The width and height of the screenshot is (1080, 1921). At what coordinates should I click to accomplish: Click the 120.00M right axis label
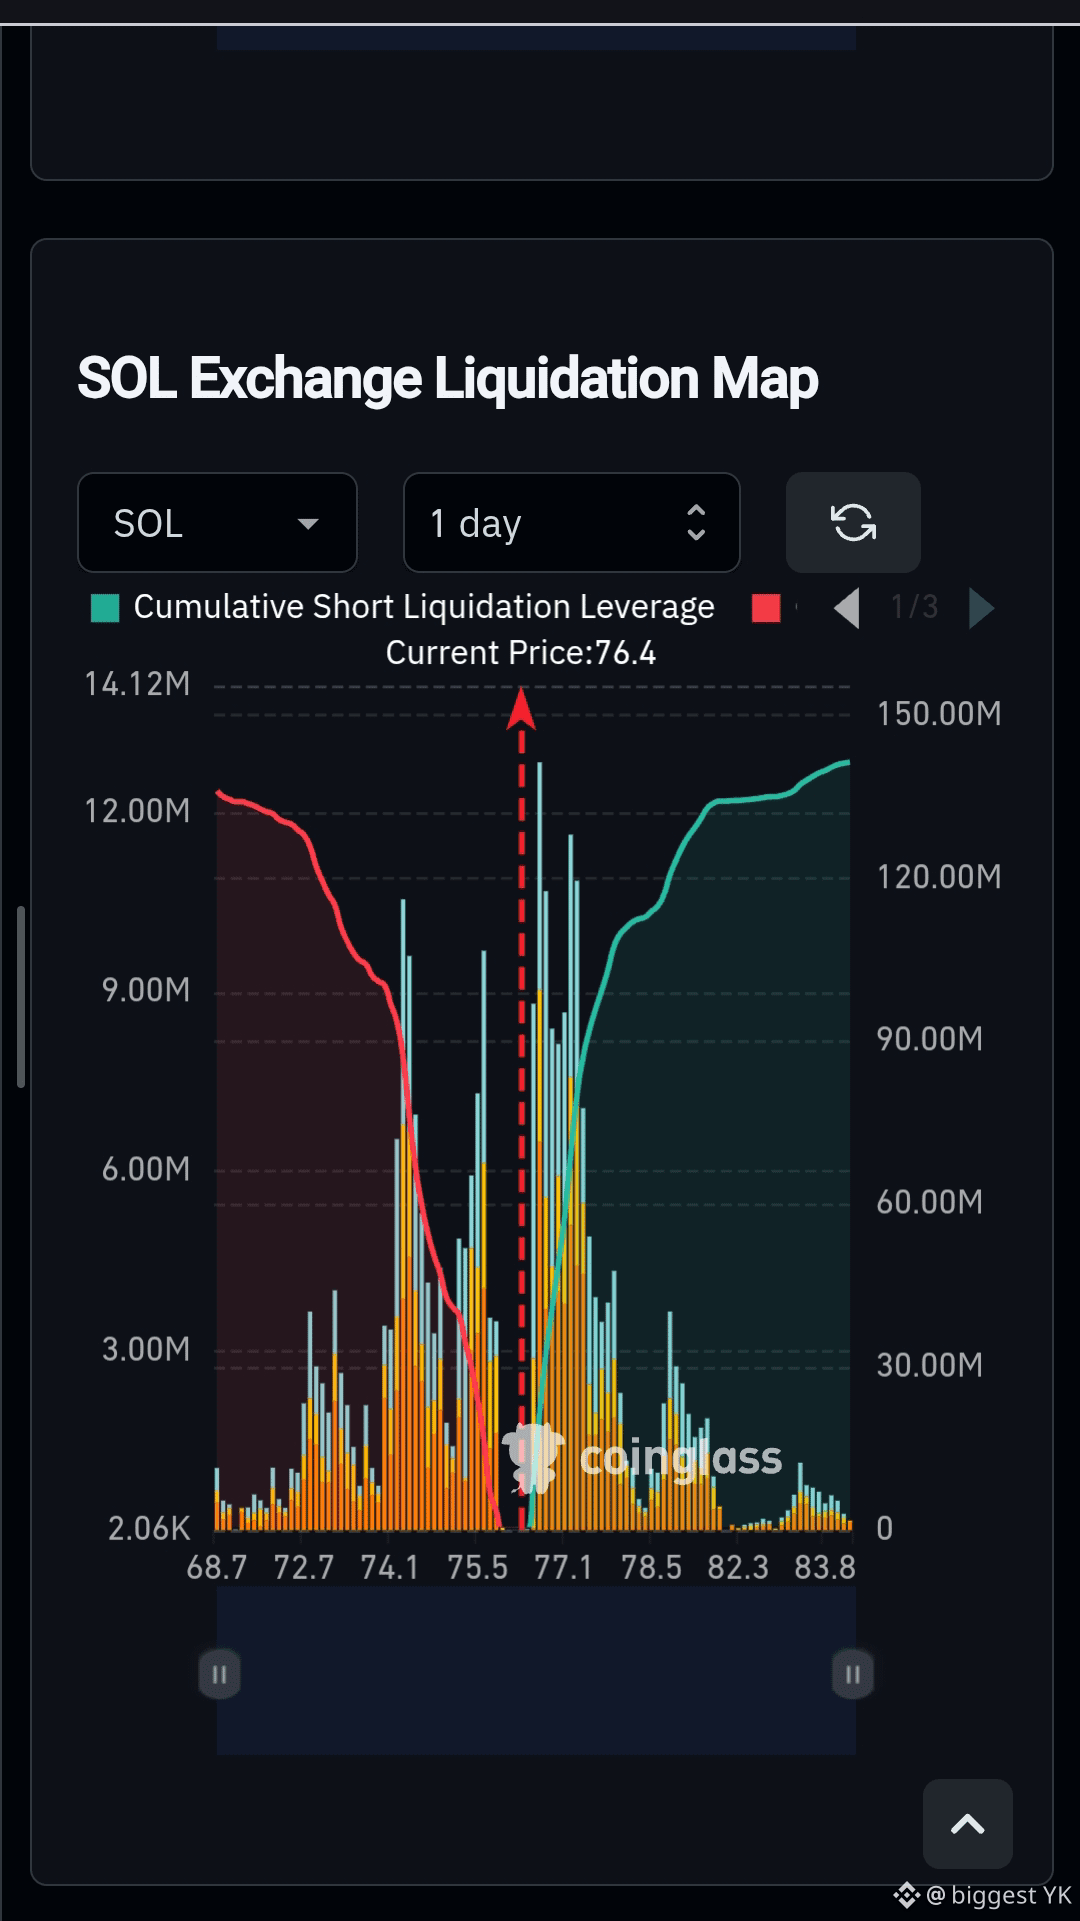pyautogui.click(x=939, y=877)
